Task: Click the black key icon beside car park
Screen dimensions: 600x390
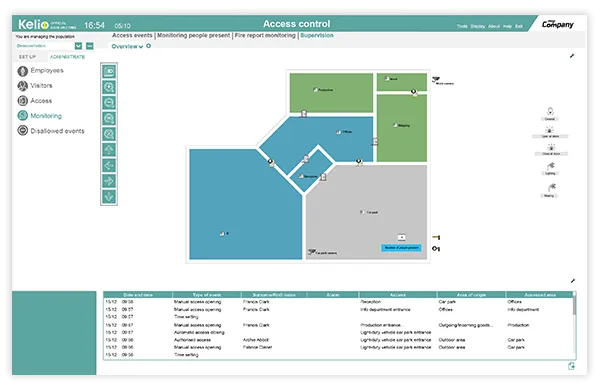Action: [436, 249]
